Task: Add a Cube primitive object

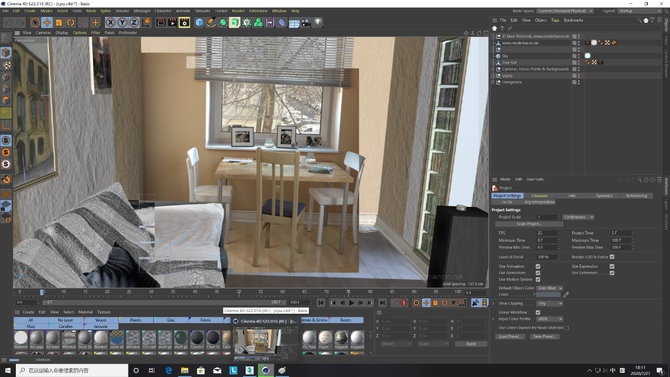Action: pos(199,22)
